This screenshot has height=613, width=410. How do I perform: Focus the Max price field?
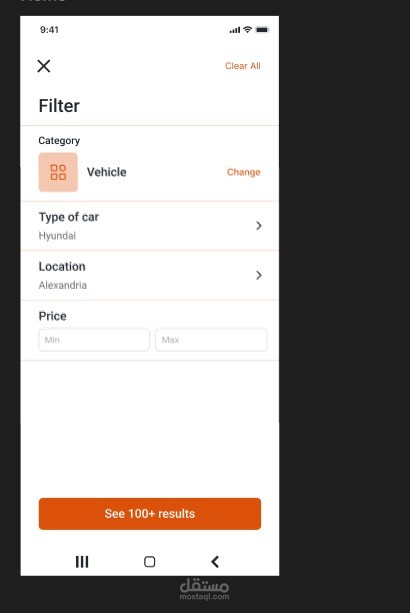(x=211, y=340)
